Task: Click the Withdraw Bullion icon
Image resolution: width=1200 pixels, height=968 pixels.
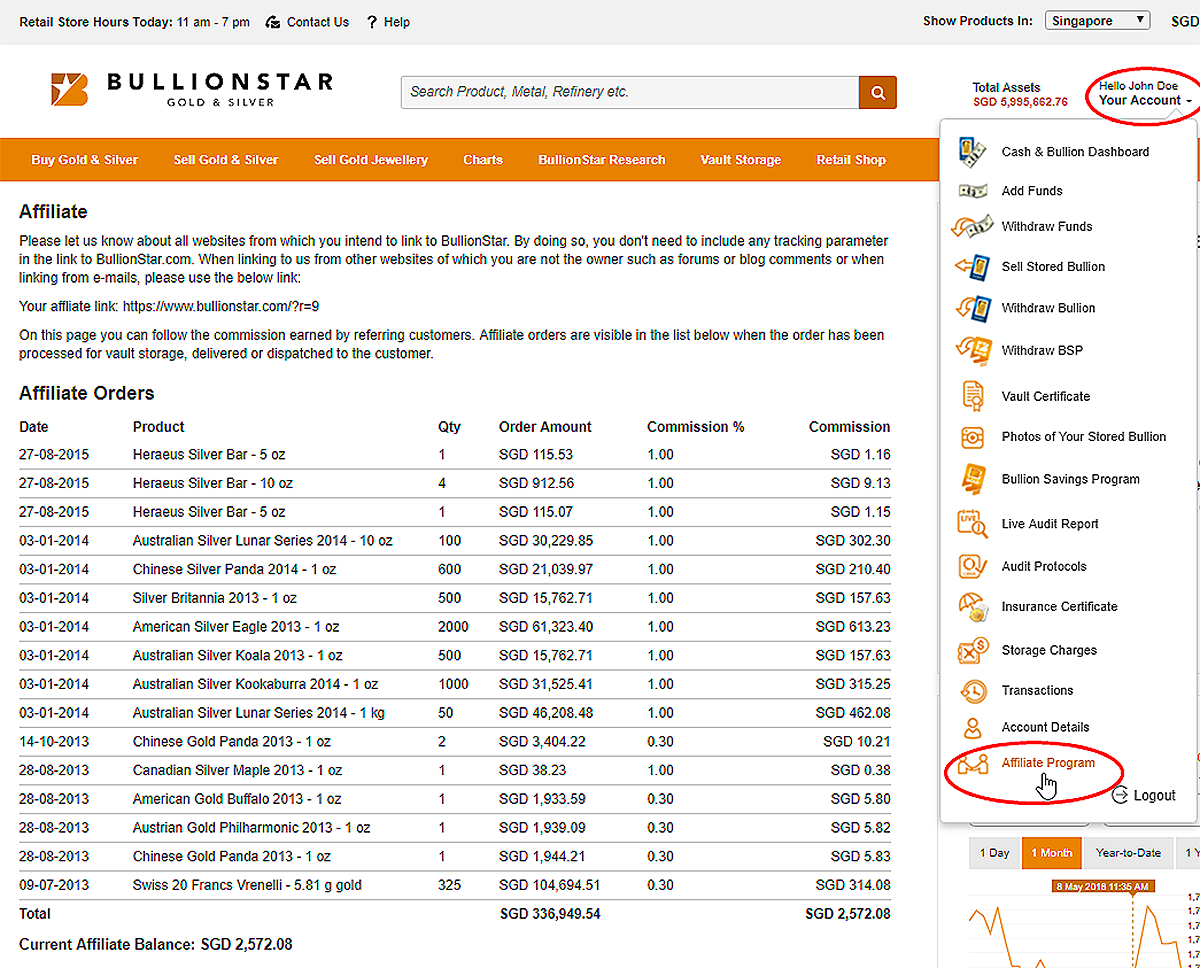Action: point(972,307)
